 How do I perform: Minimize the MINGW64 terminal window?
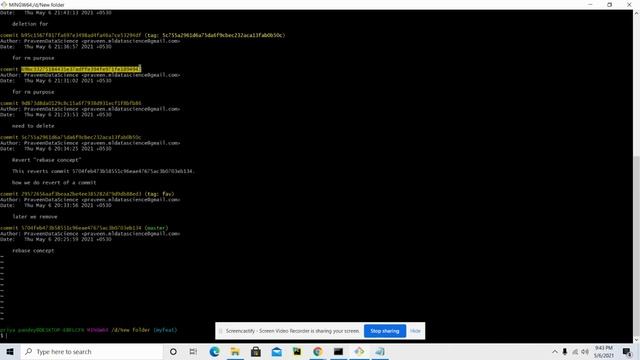coord(590,4)
